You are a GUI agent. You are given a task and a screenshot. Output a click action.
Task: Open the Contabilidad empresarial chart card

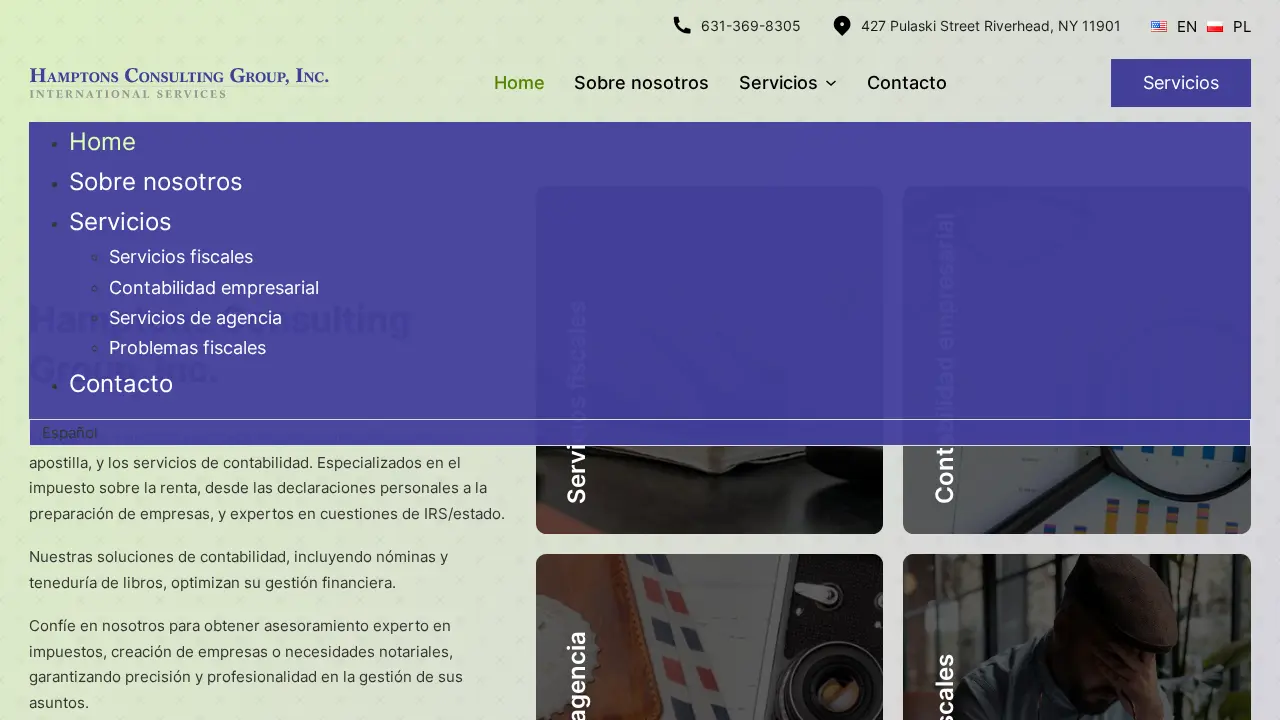[1077, 360]
